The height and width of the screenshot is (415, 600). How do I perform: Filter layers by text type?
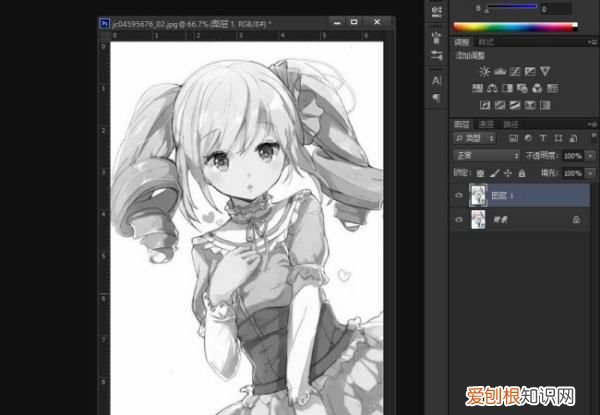click(x=542, y=139)
